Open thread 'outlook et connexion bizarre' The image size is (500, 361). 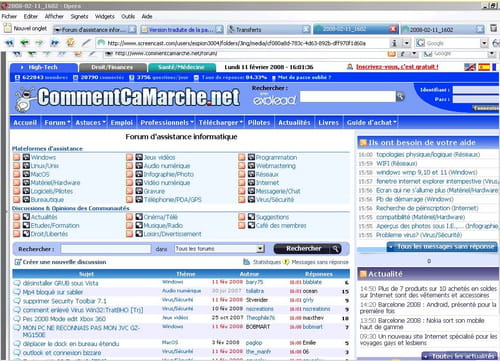(62, 352)
